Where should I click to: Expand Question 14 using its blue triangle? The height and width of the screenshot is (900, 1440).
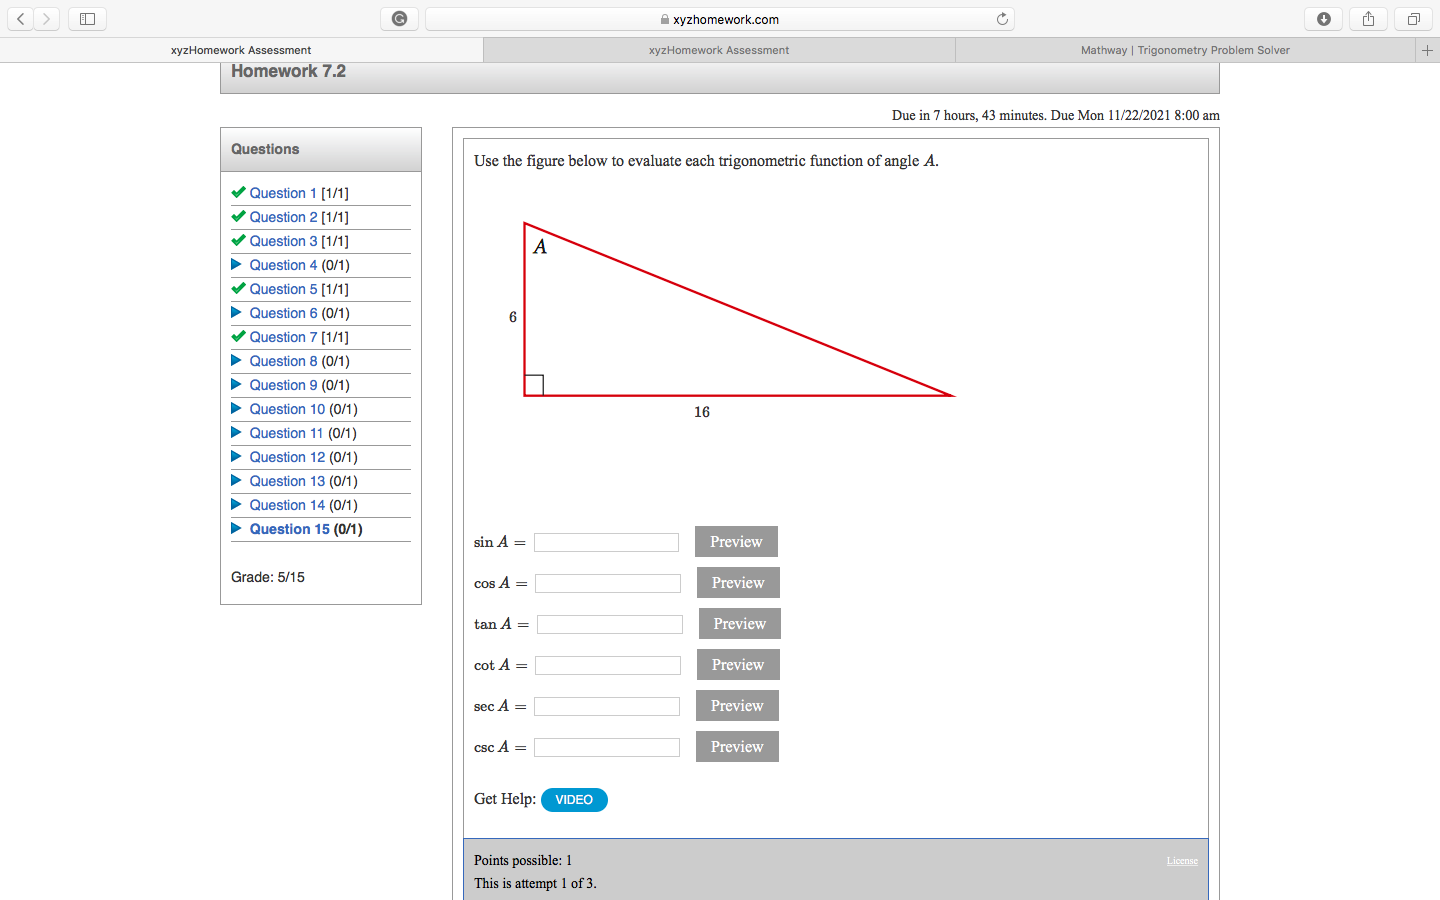[239, 504]
